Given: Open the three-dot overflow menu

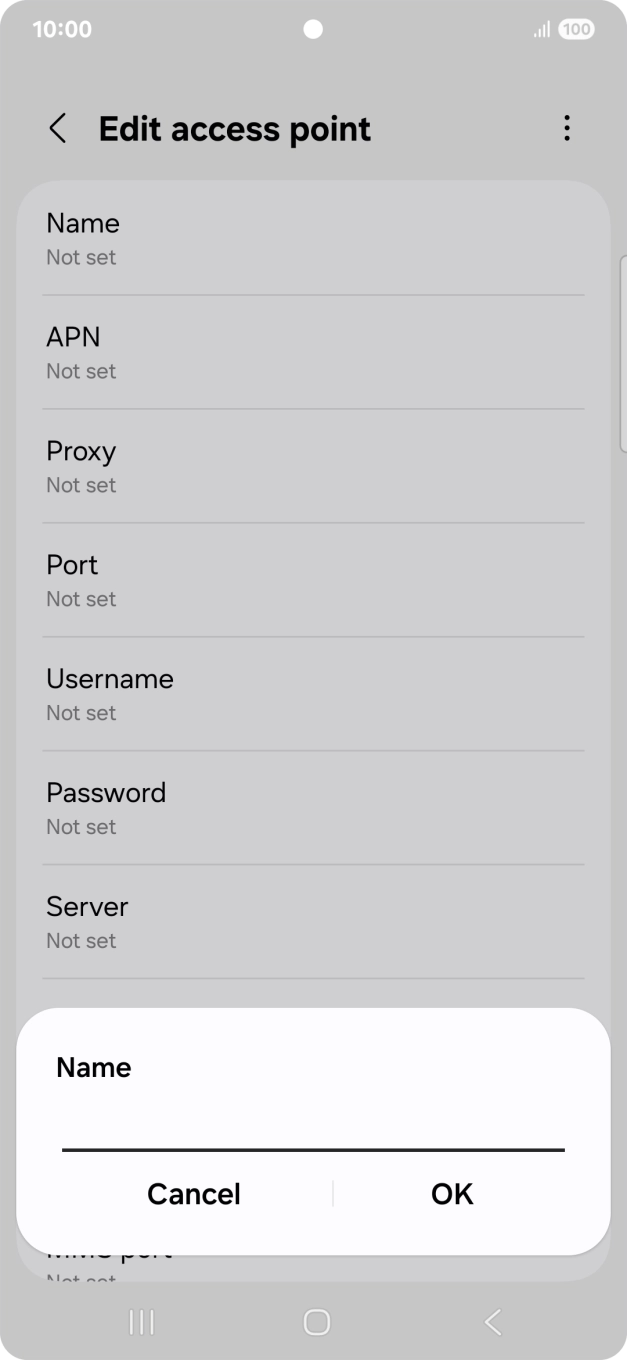Looking at the screenshot, I should pyautogui.click(x=566, y=128).
